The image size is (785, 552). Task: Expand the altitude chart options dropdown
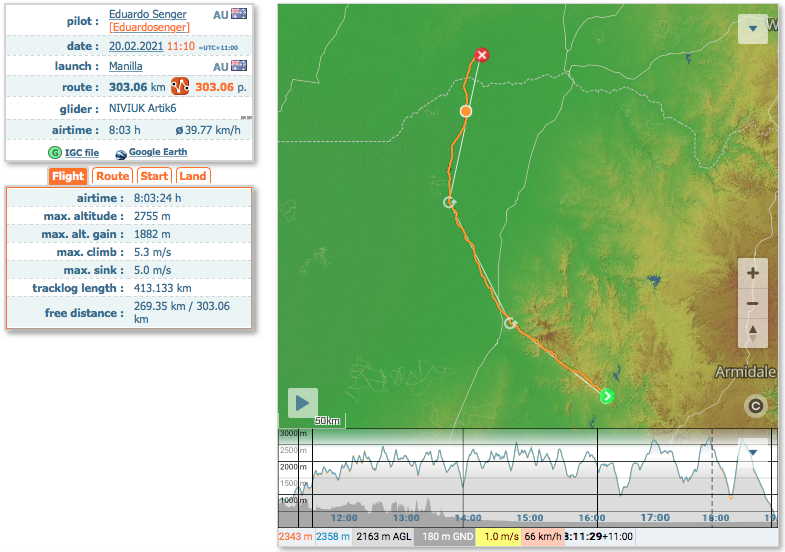(x=752, y=452)
